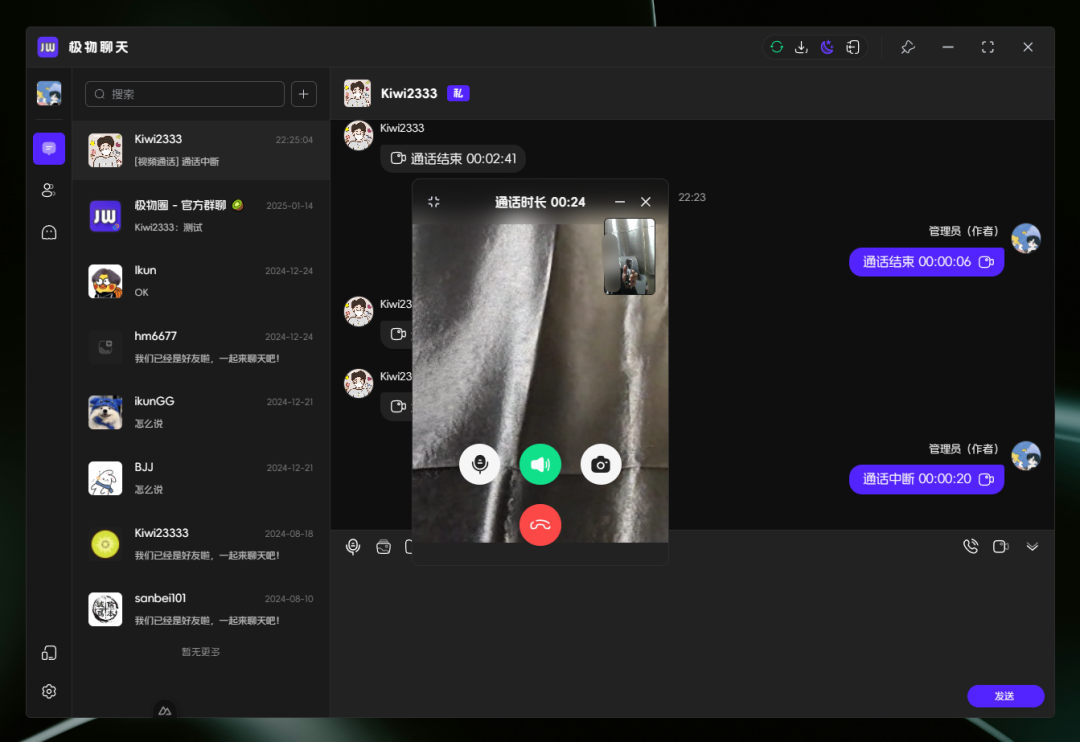
Task: Click the plus button beside the search box
Action: (x=304, y=94)
